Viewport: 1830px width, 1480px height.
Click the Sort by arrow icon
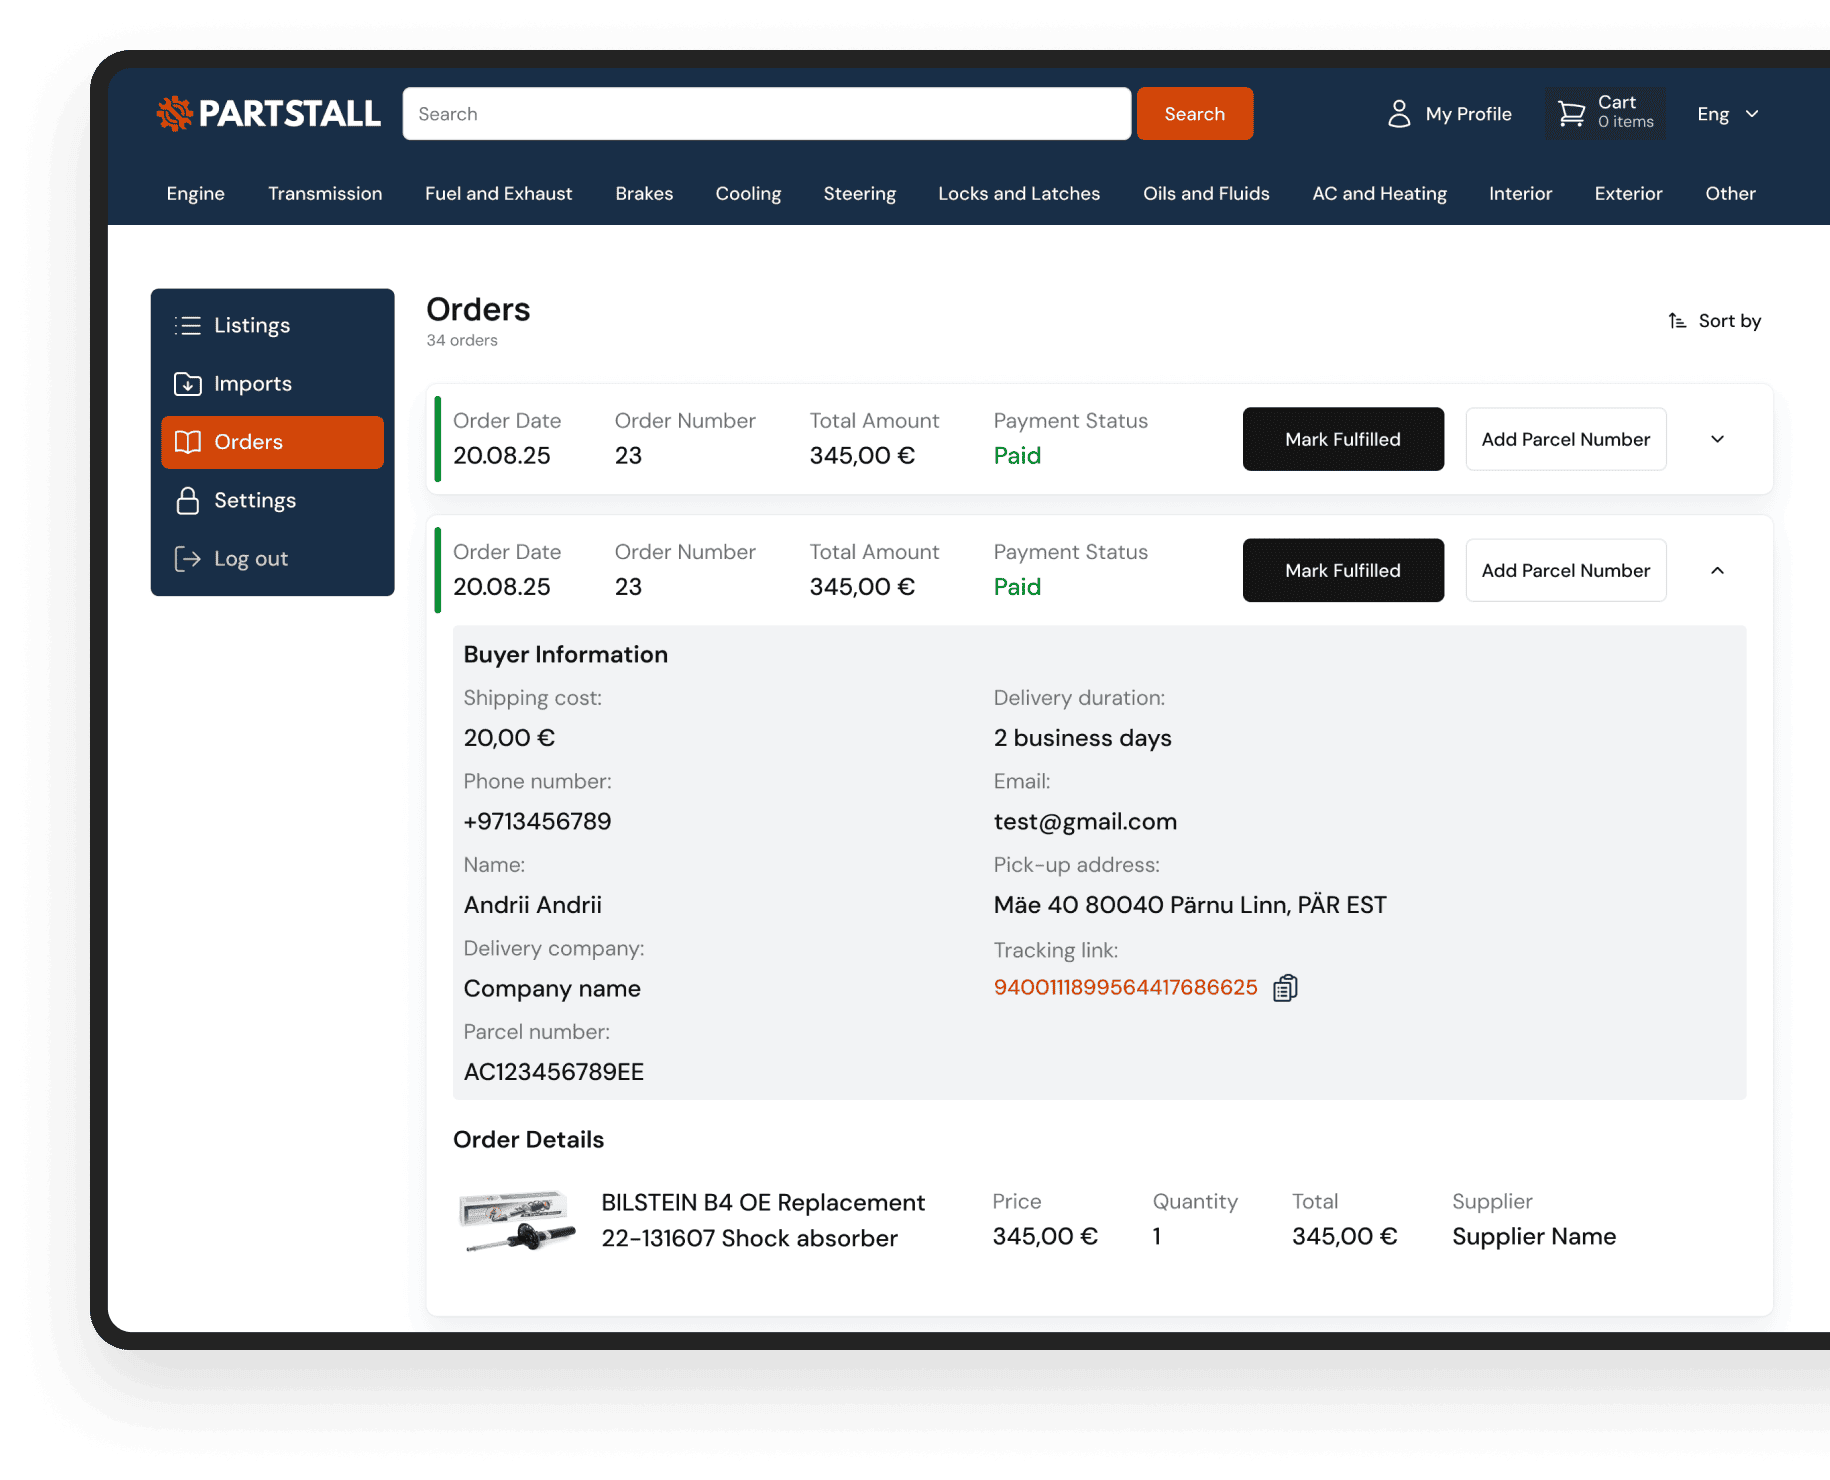tap(1677, 321)
